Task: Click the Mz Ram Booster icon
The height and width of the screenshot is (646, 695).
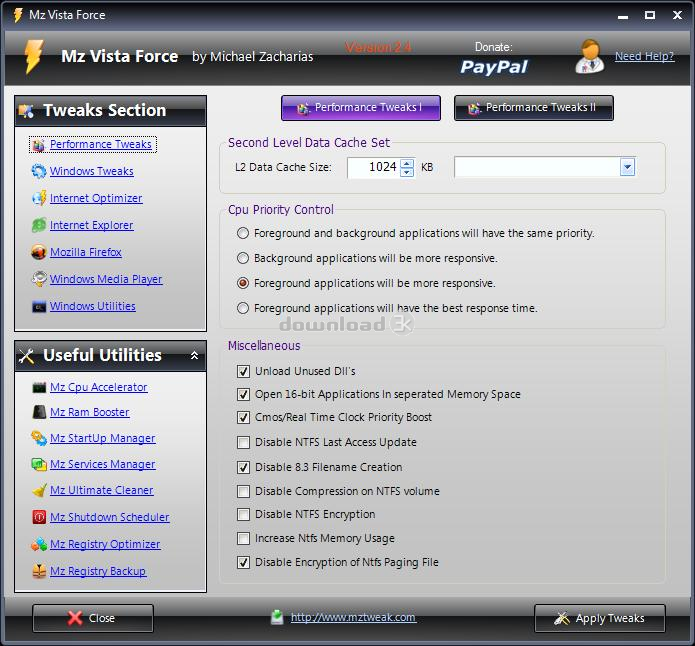Action: coord(39,412)
